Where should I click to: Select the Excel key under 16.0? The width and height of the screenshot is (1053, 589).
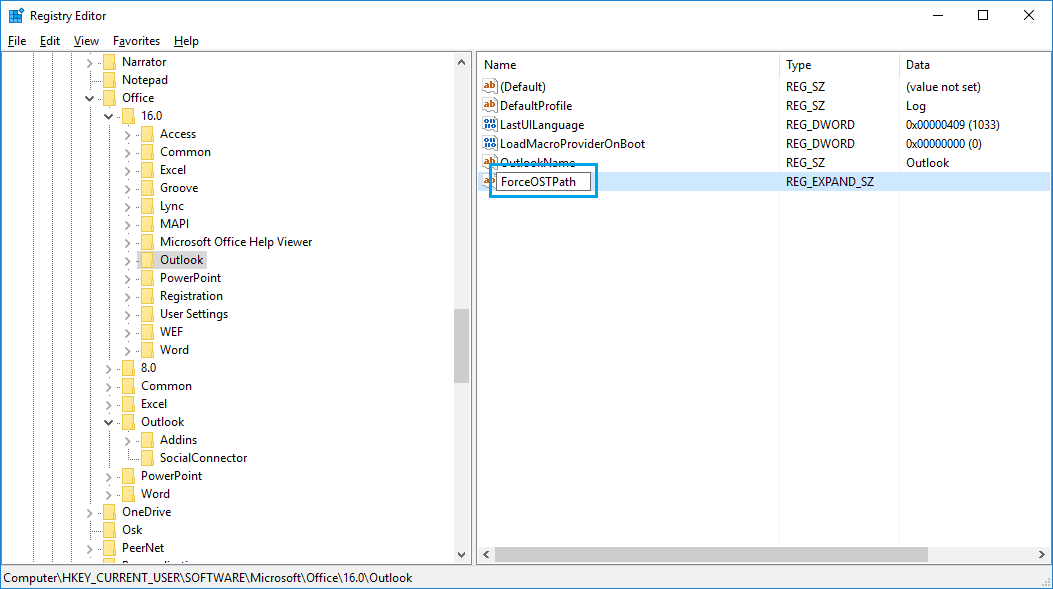[173, 170]
